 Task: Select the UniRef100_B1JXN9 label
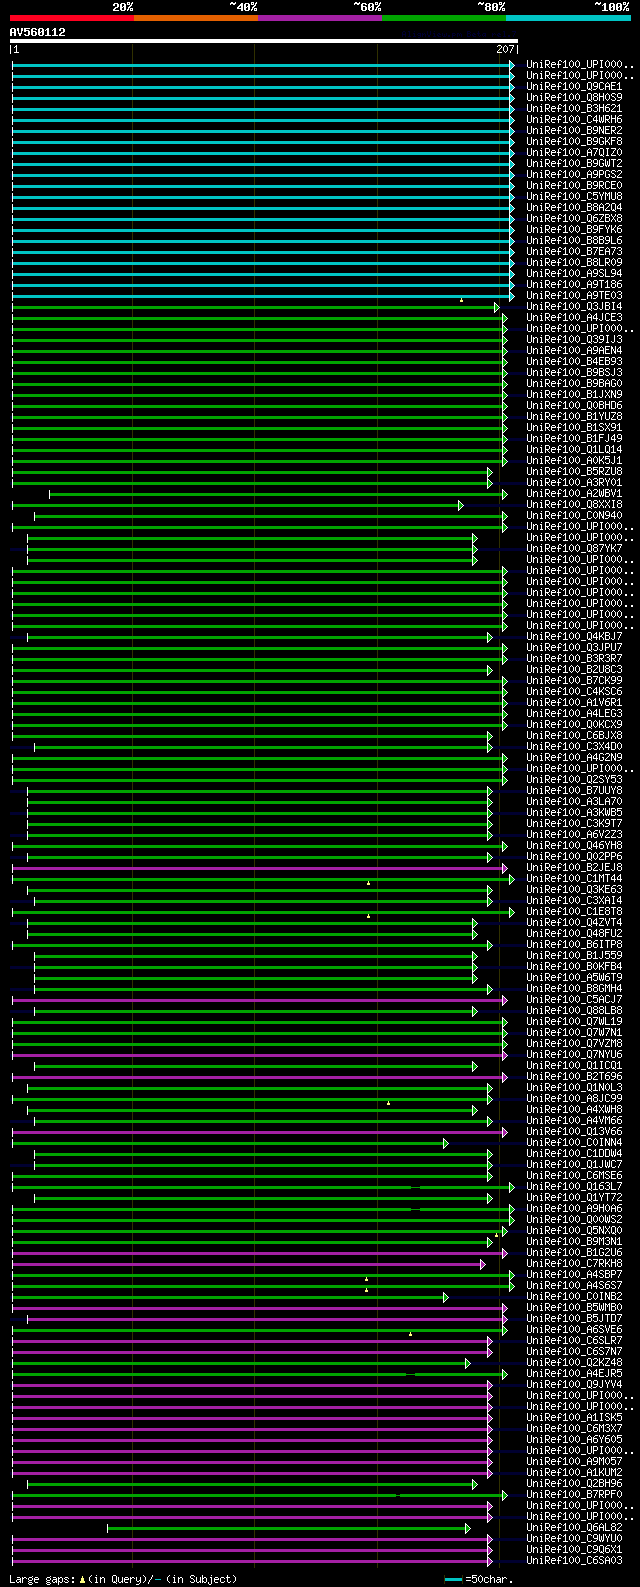click(x=574, y=395)
